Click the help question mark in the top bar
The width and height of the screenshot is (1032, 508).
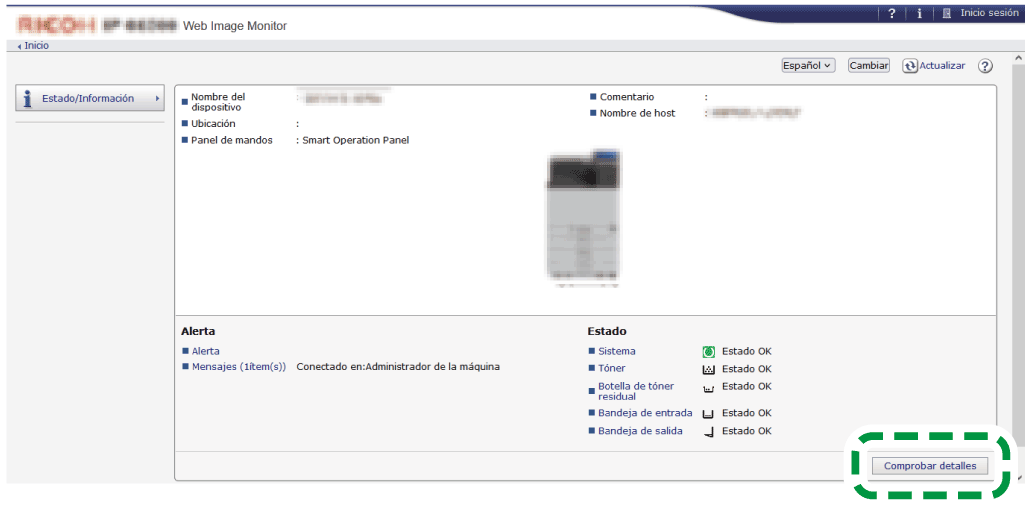coord(892,13)
